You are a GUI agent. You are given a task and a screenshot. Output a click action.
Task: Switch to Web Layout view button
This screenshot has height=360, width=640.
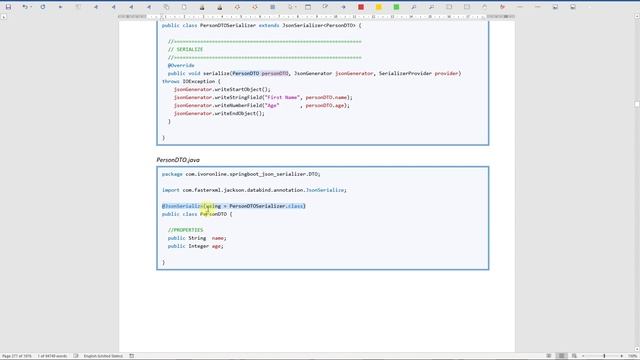[574, 356]
